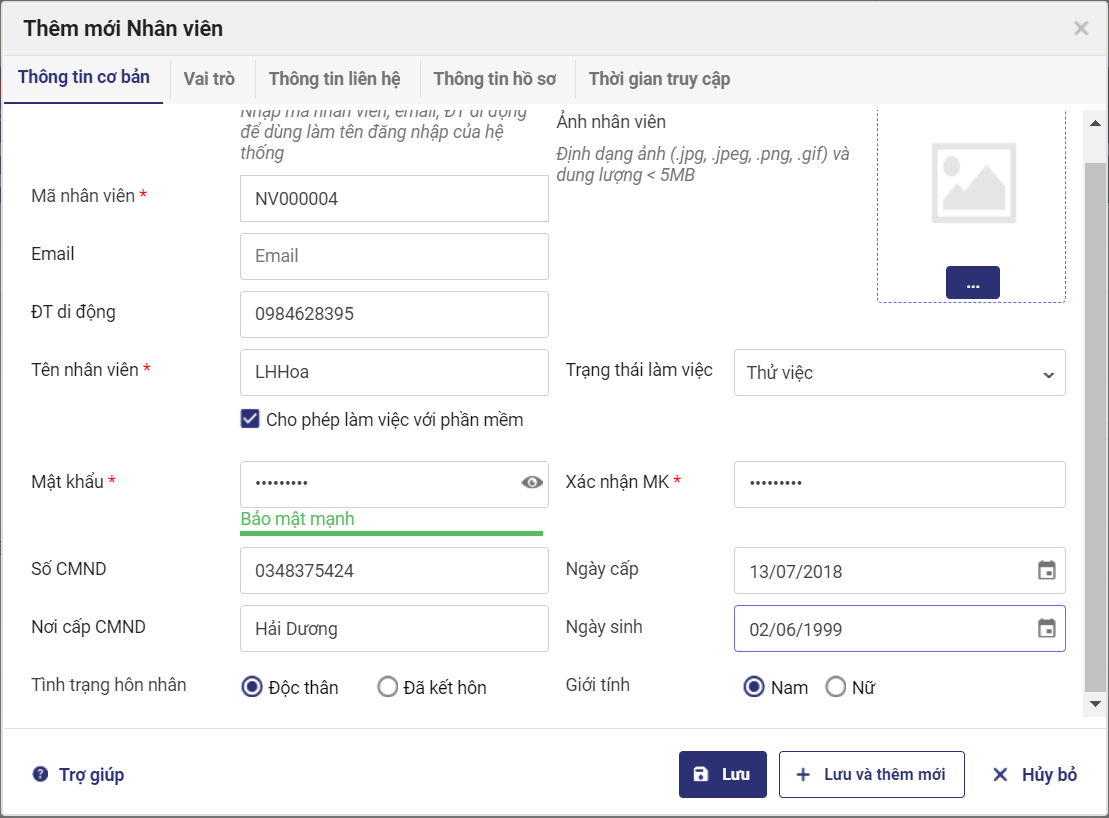The image size is (1109, 818).
Task: Go to the Thời gian truy cập tab
Action: [x=659, y=79]
